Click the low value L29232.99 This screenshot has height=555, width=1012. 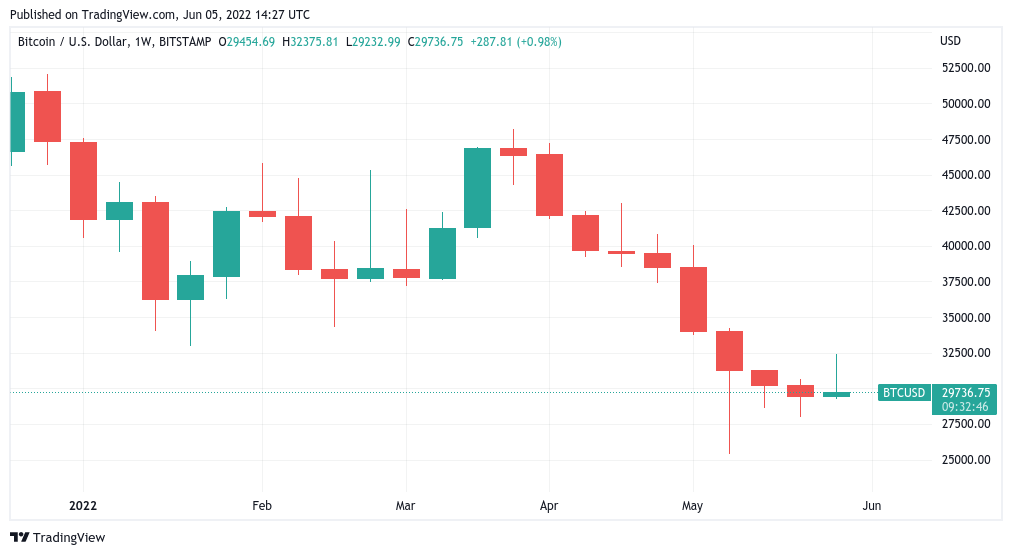[373, 42]
